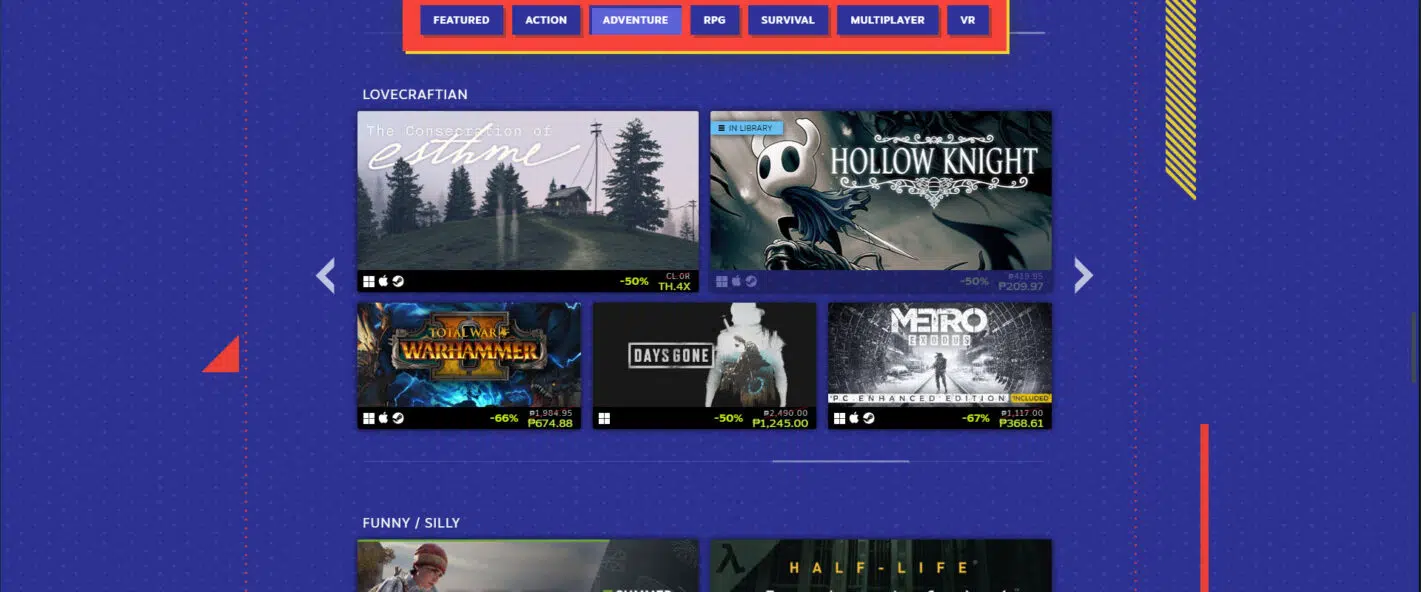The image size is (1421, 592).
Task: Click the Steam icon on Hollow Knight
Action: [751, 282]
